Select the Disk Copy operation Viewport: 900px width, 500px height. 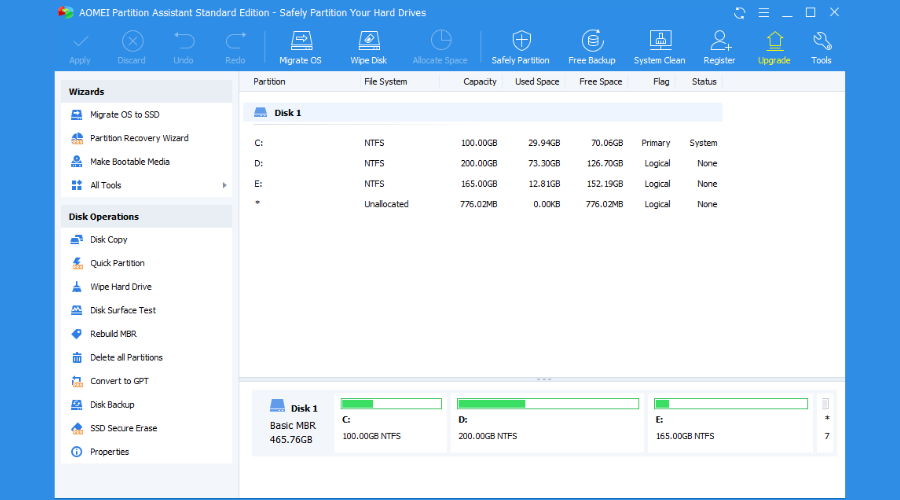click(108, 240)
